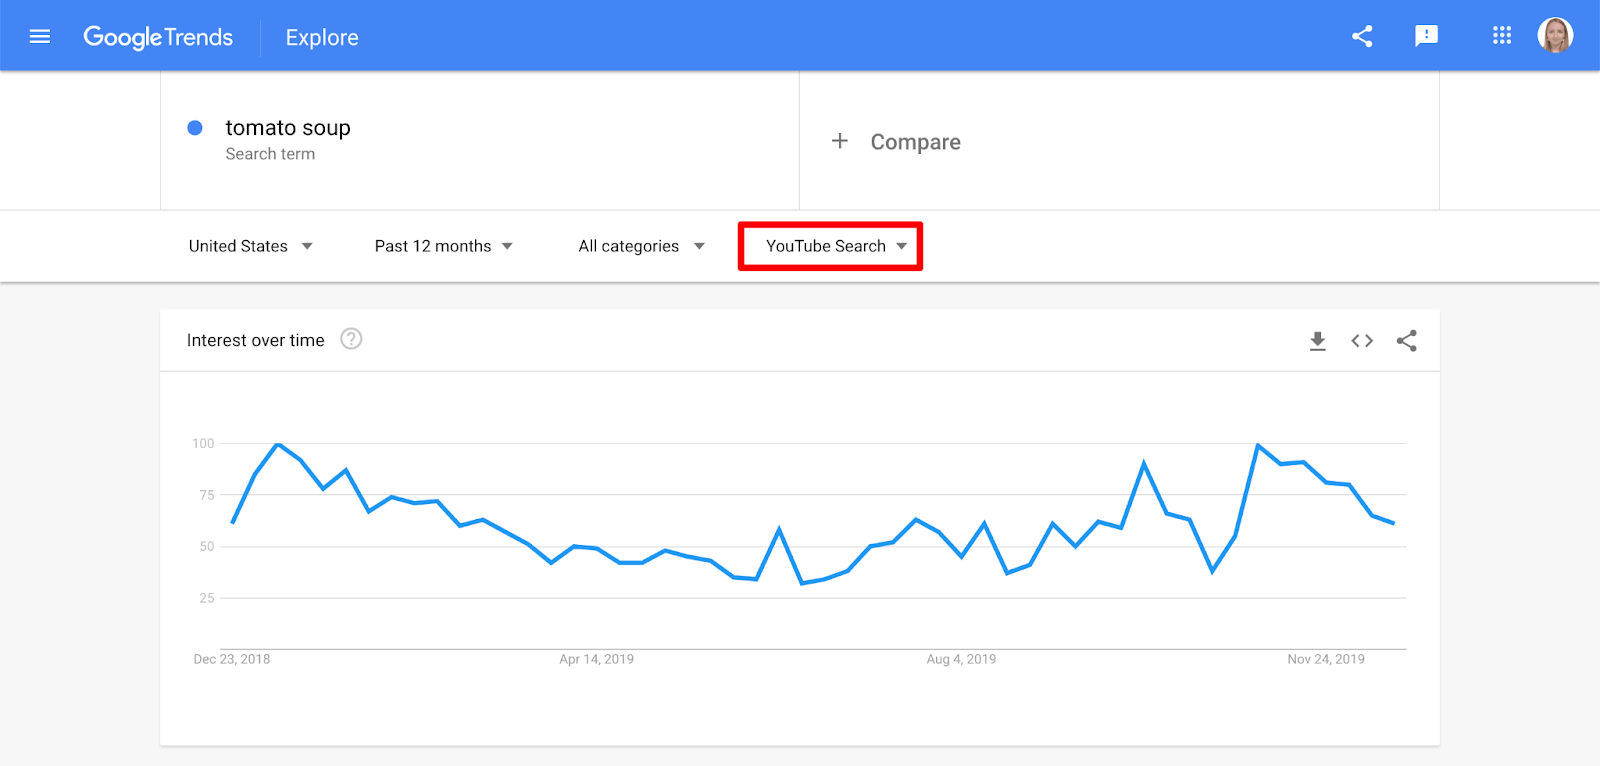This screenshot has width=1600, height=766.
Task: Click the Google Trends logo
Action: pos(158,38)
